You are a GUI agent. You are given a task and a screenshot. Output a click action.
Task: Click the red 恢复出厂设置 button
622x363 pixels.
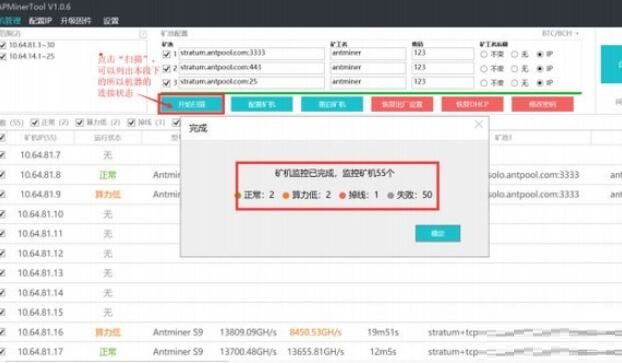coord(402,104)
